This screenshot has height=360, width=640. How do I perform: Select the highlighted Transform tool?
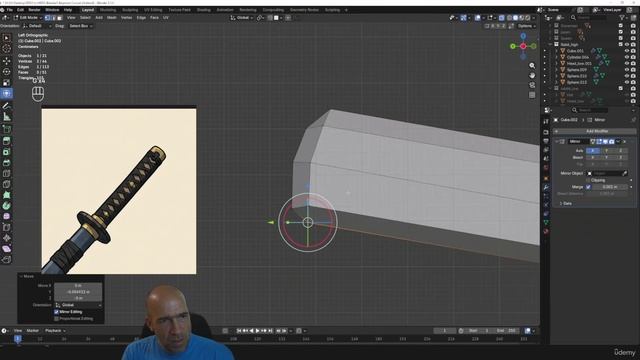[7, 94]
